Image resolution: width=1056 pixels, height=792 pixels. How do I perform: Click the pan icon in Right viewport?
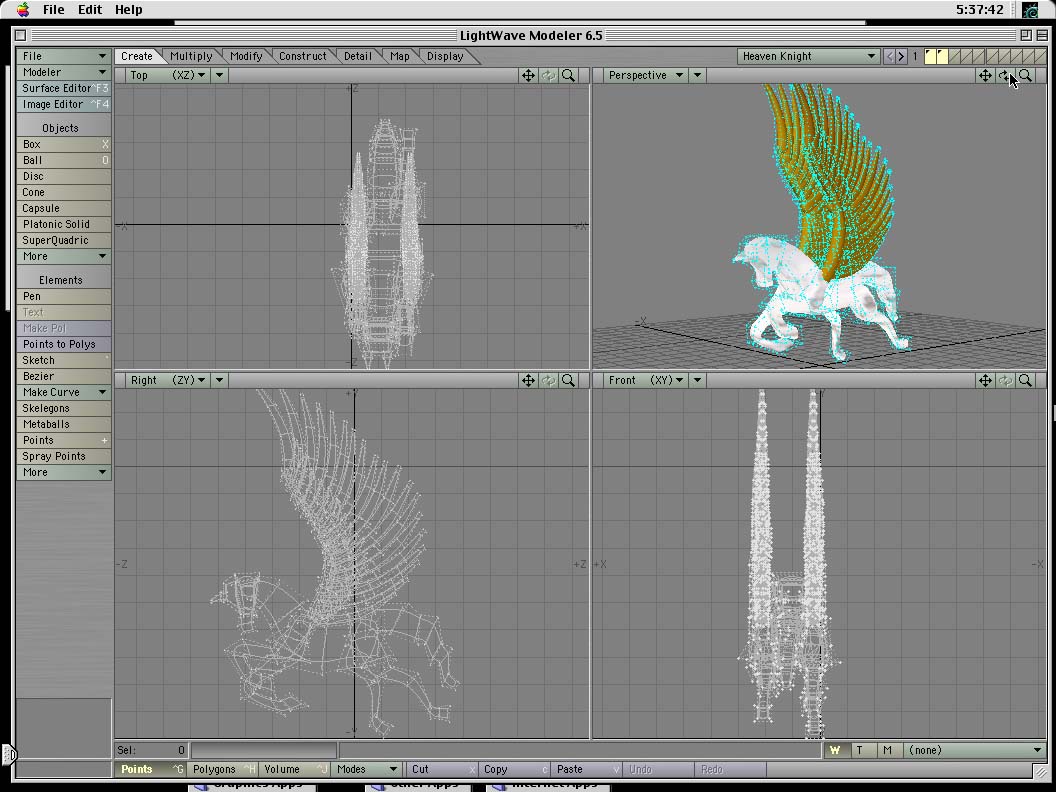[x=529, y=380]
